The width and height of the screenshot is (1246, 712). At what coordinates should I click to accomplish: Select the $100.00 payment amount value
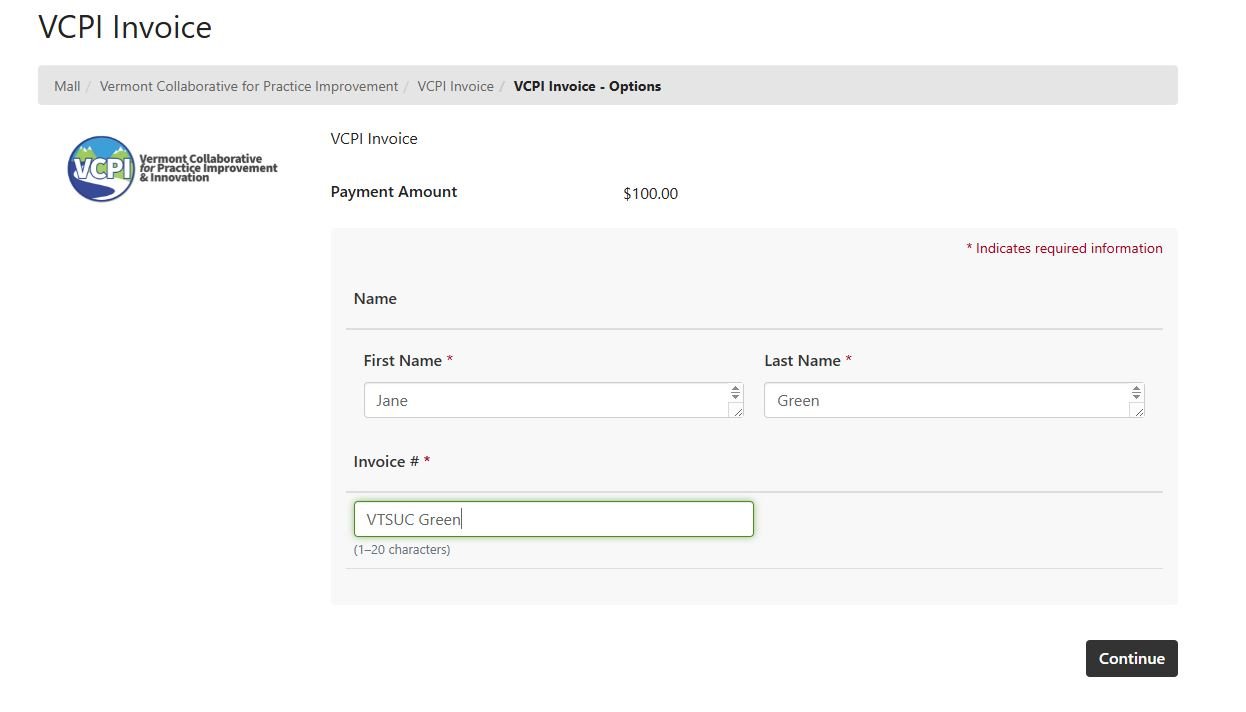pyautogui.click(x=650, y=194)
